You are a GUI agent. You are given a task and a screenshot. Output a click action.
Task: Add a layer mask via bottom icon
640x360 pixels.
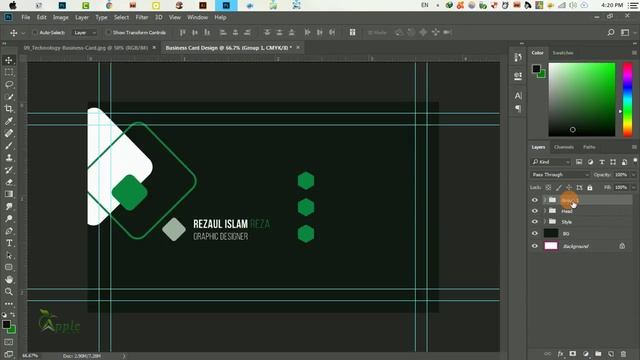click(x=573, y=353)
